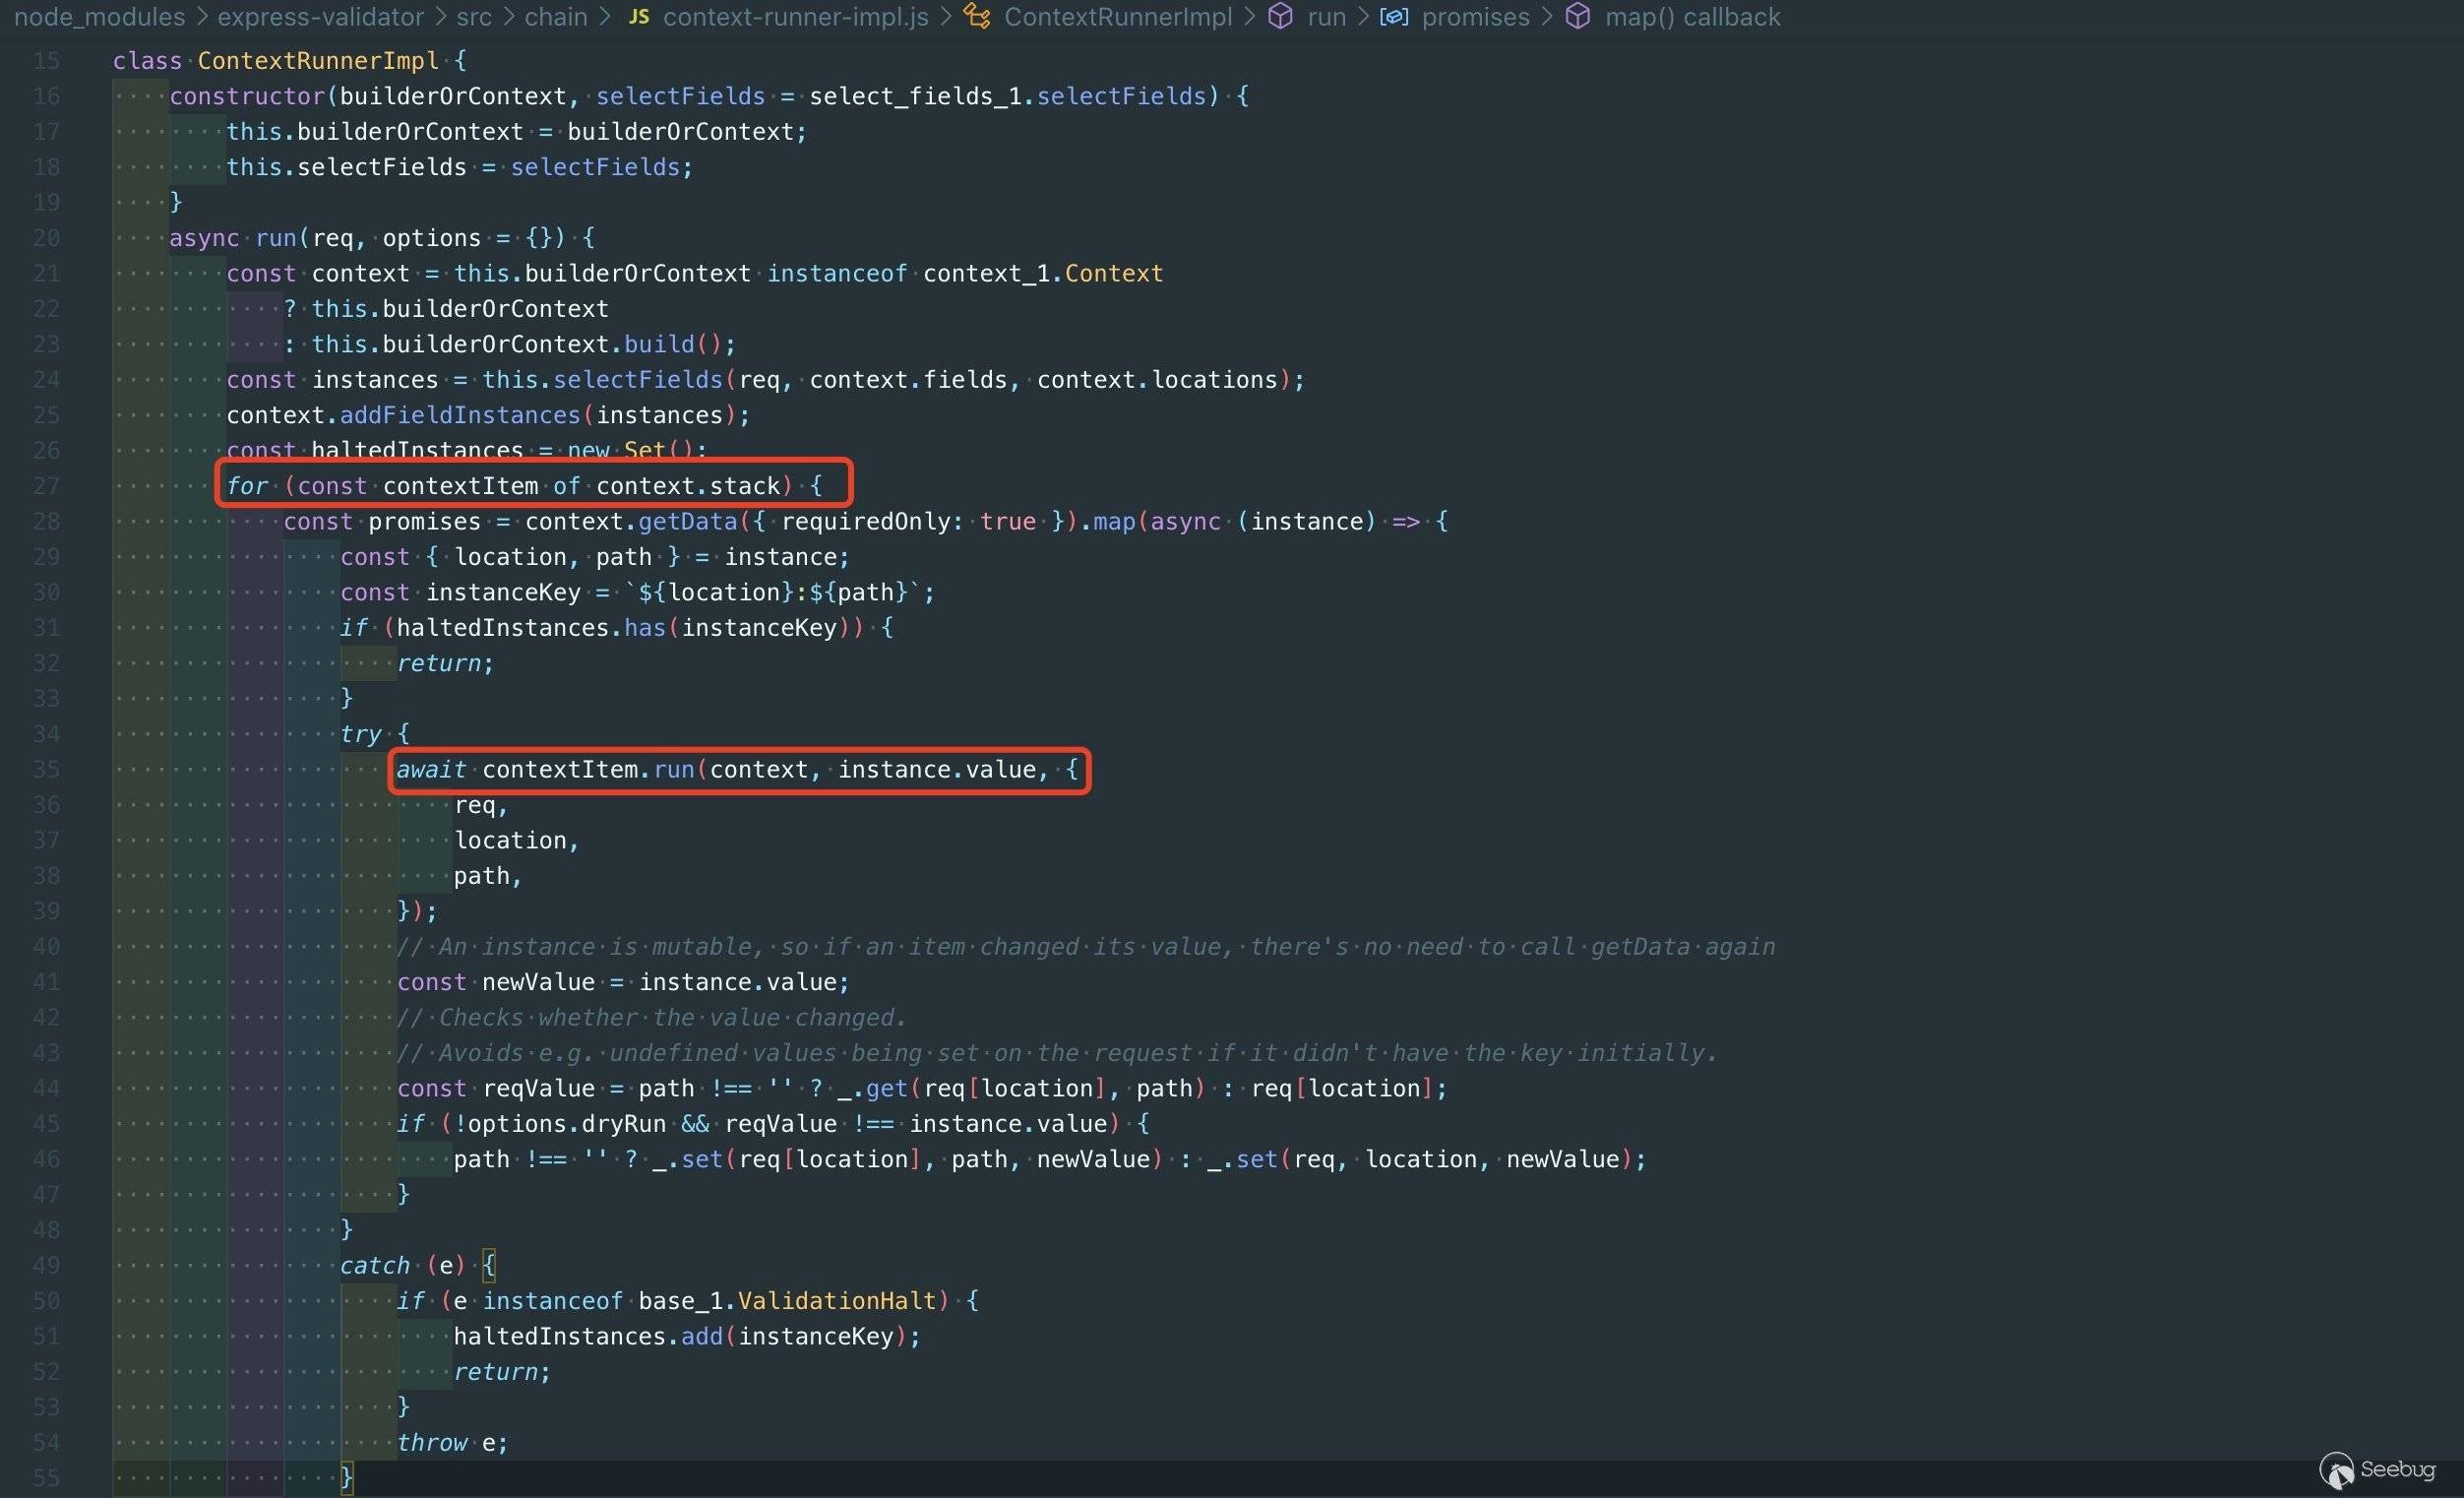Viewport: 2464px width, 1498px height.
Task: Click the run method breadcrumb label
Action: click(x=1326, y=17)
